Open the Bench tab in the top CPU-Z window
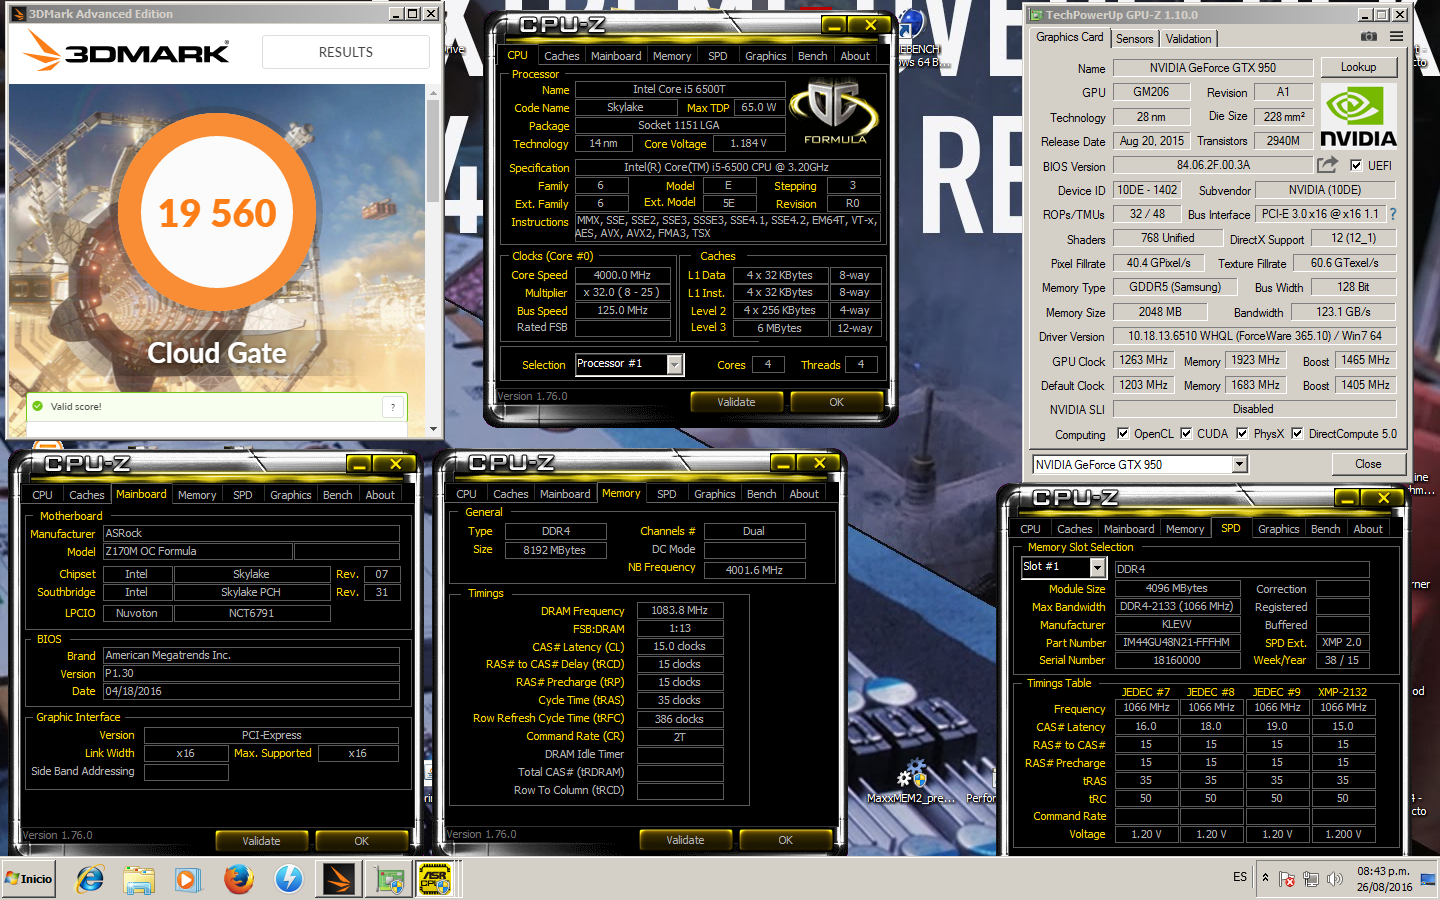 813,56
